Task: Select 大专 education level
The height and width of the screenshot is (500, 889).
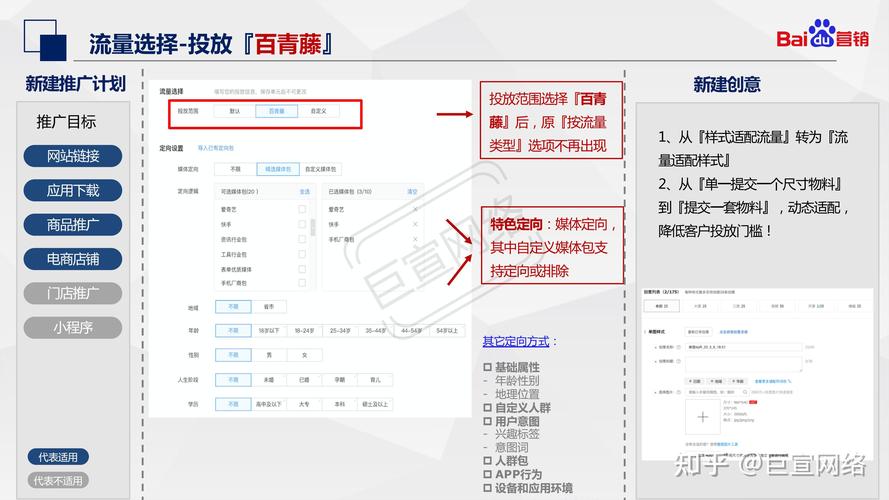Action: click(304, 404)
